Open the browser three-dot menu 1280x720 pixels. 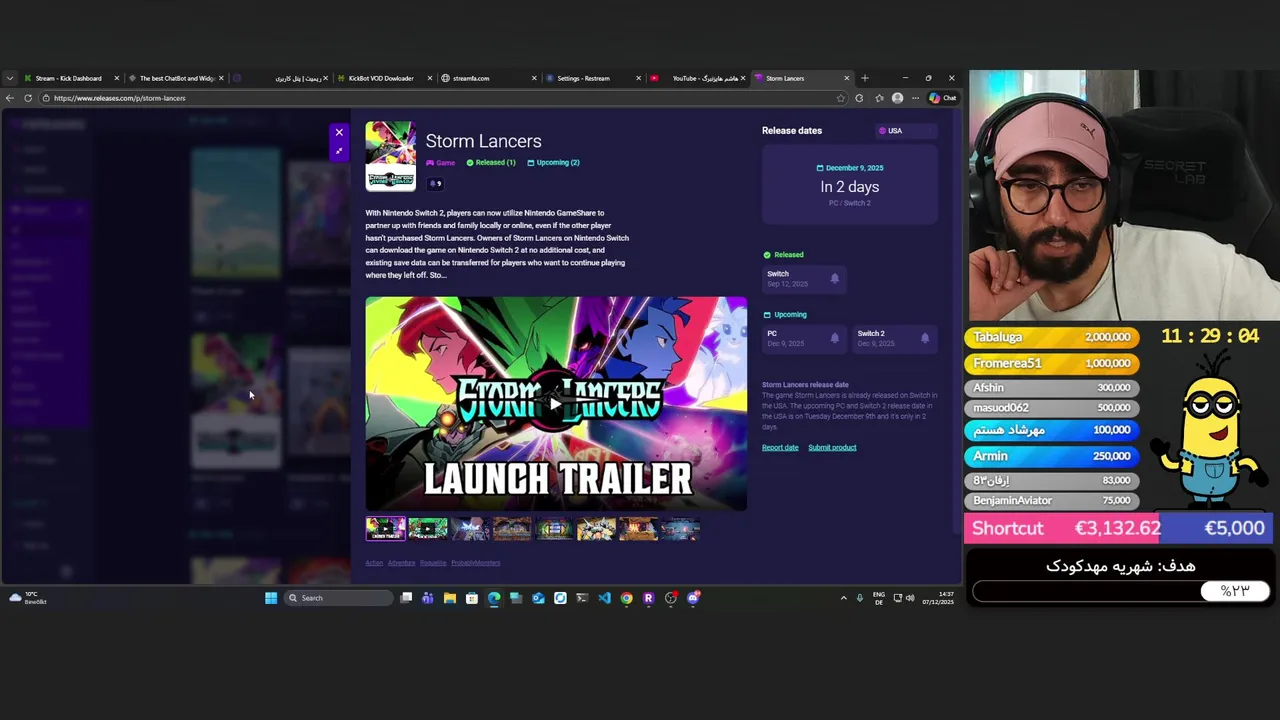click(915, 98)
